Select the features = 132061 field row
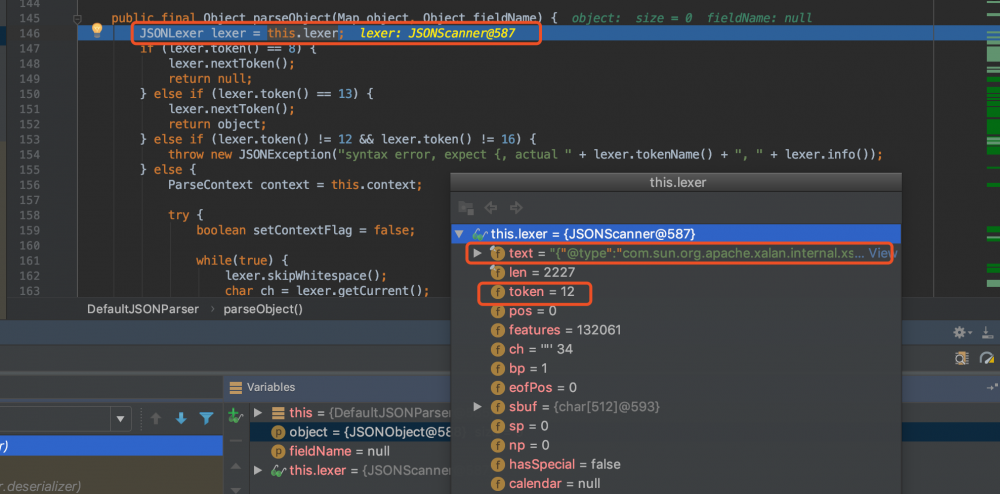This screenshot has width=1000, height=494. (x=675, y=330)
